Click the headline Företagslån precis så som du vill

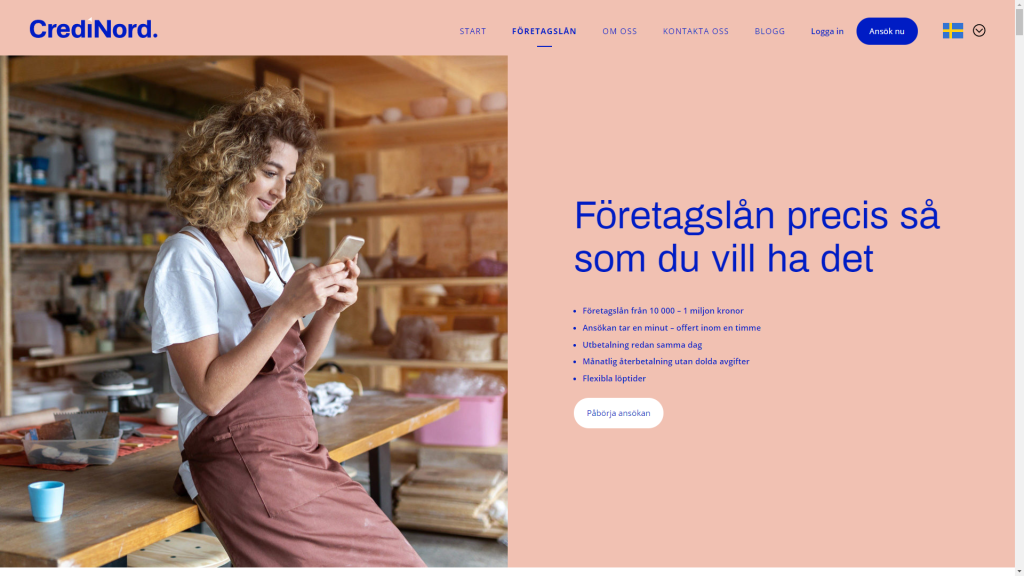756,236
